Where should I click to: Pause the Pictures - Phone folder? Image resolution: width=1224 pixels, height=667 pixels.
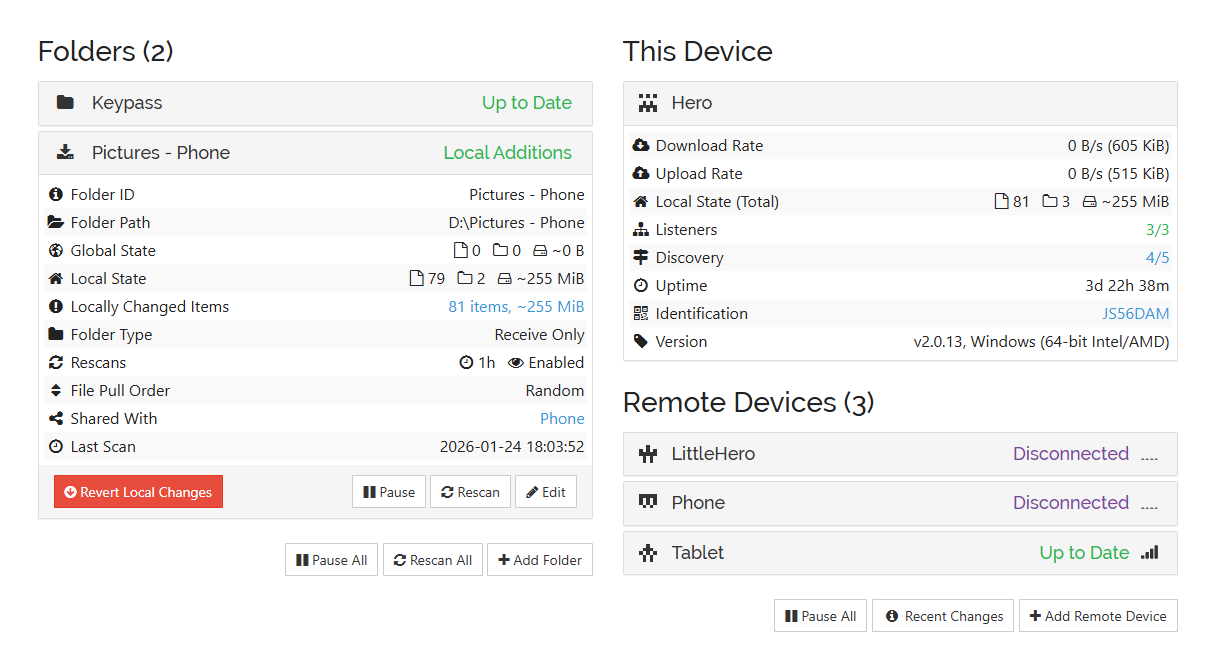pyautogui.click(x=389, y=492)
